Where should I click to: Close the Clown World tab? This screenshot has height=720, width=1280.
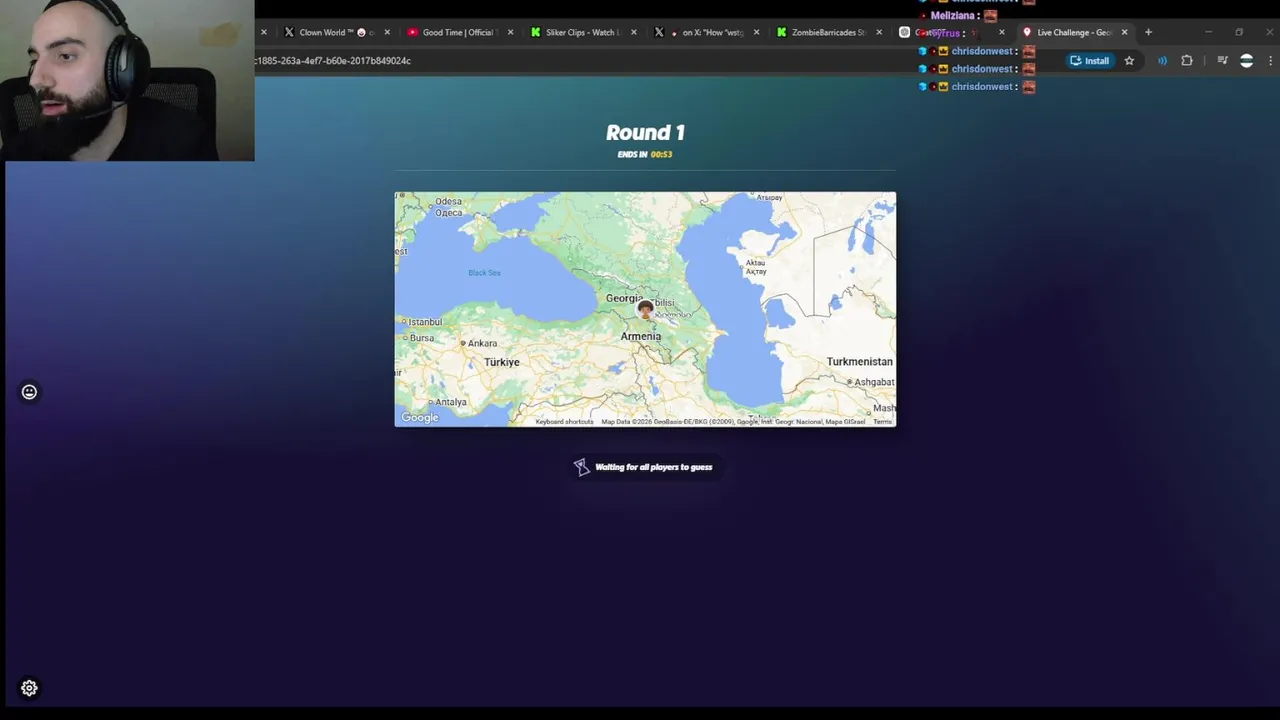click(387, 32)
